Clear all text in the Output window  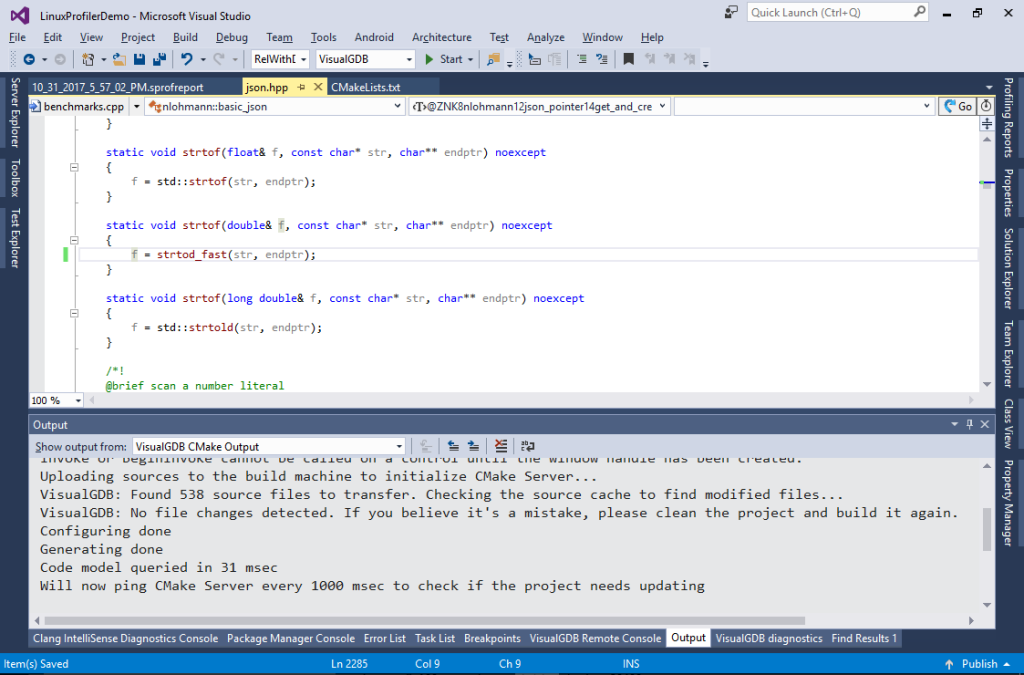(x=500, y=446)
